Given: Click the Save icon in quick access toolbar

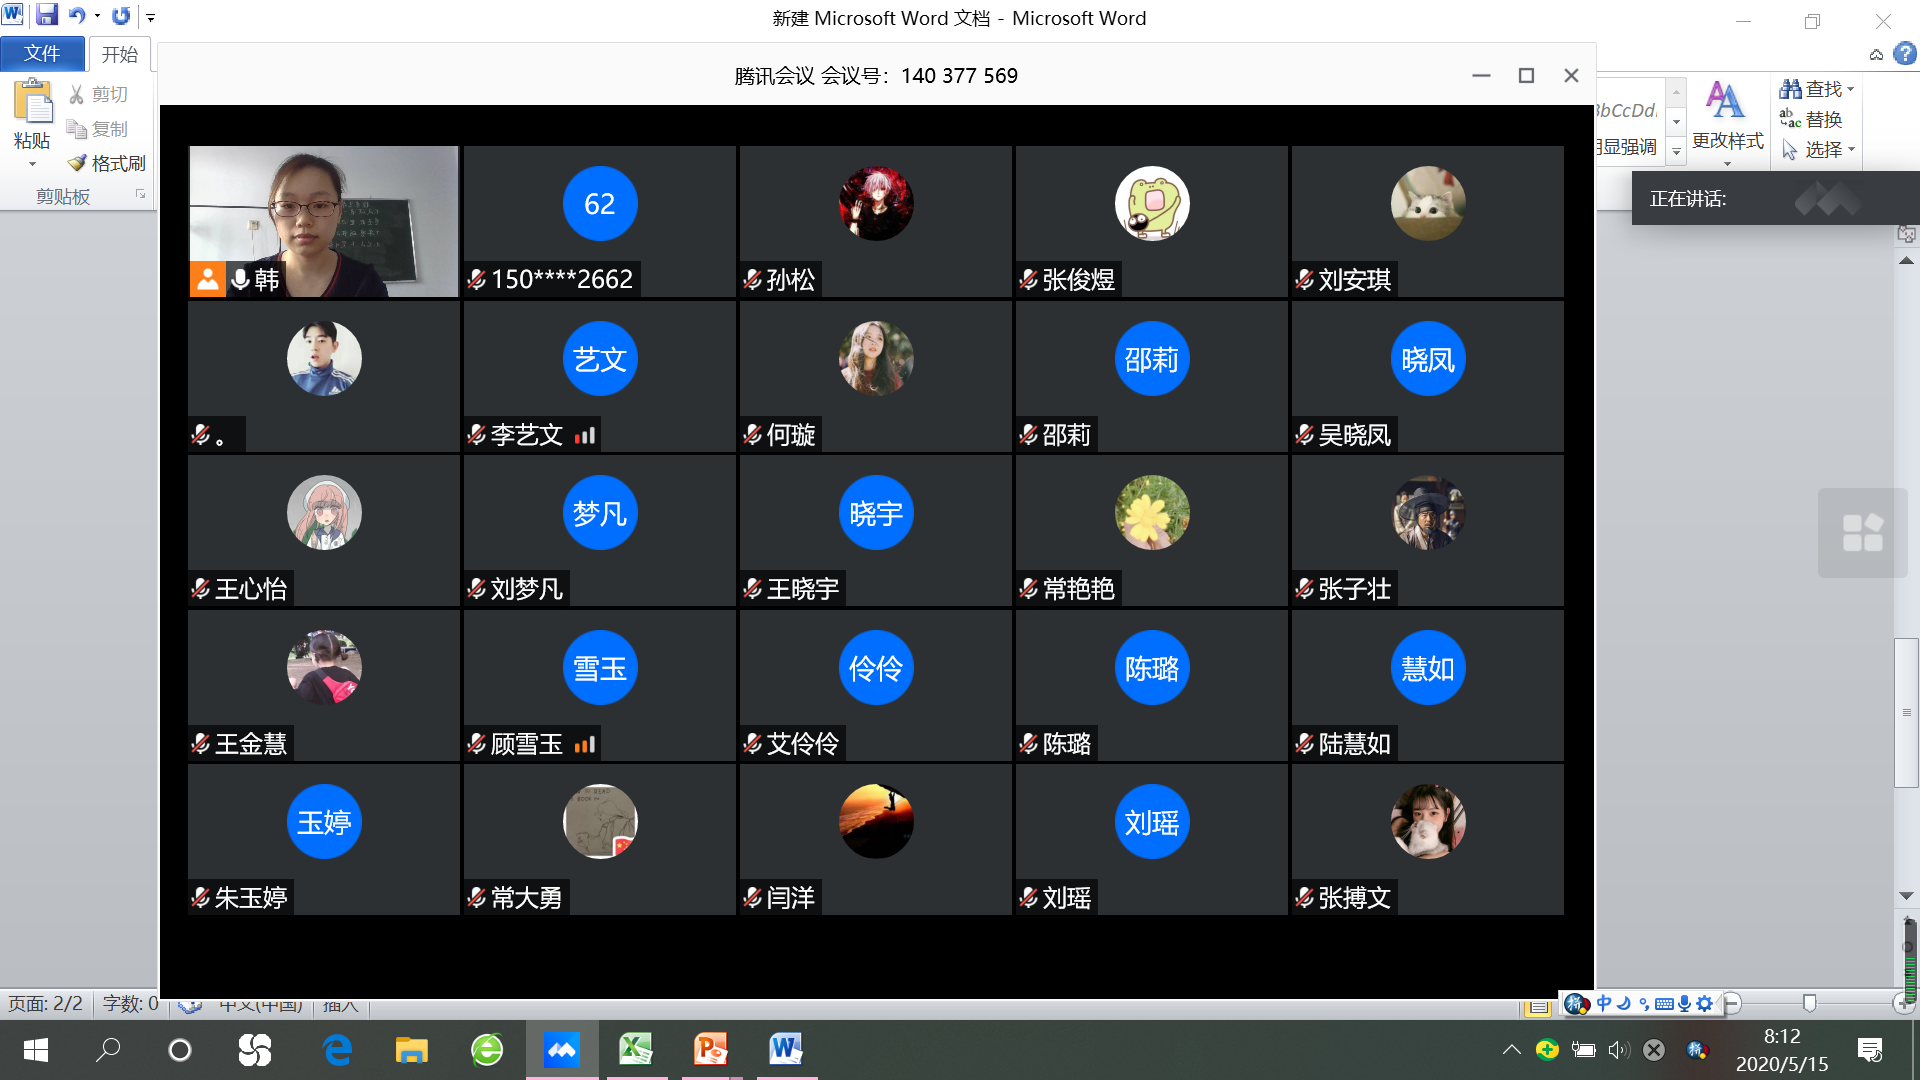Looking at the screenshot, I should click(47, 15).
